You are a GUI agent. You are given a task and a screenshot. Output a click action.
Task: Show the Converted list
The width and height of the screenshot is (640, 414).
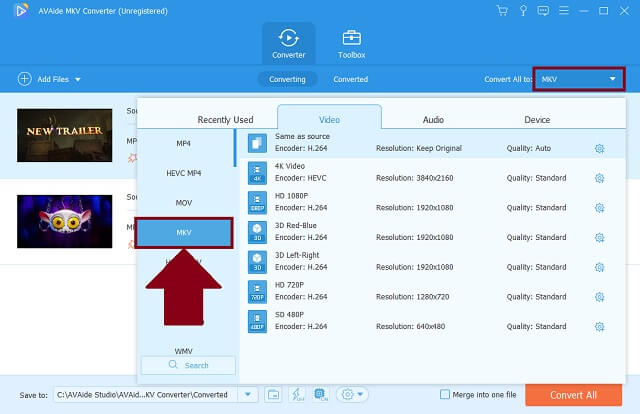(x=350, y=79)
